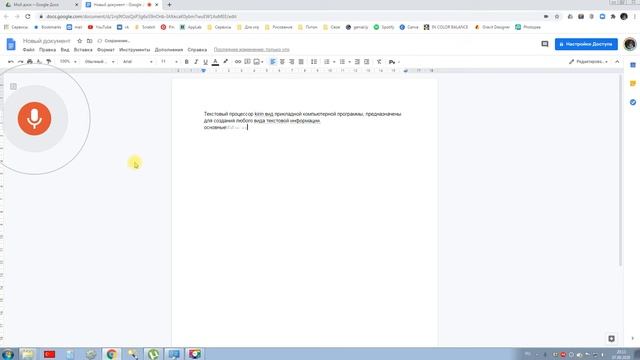Open the Tasks side panel icon
The width and height of the screenshot is (640, 360).
633,102
